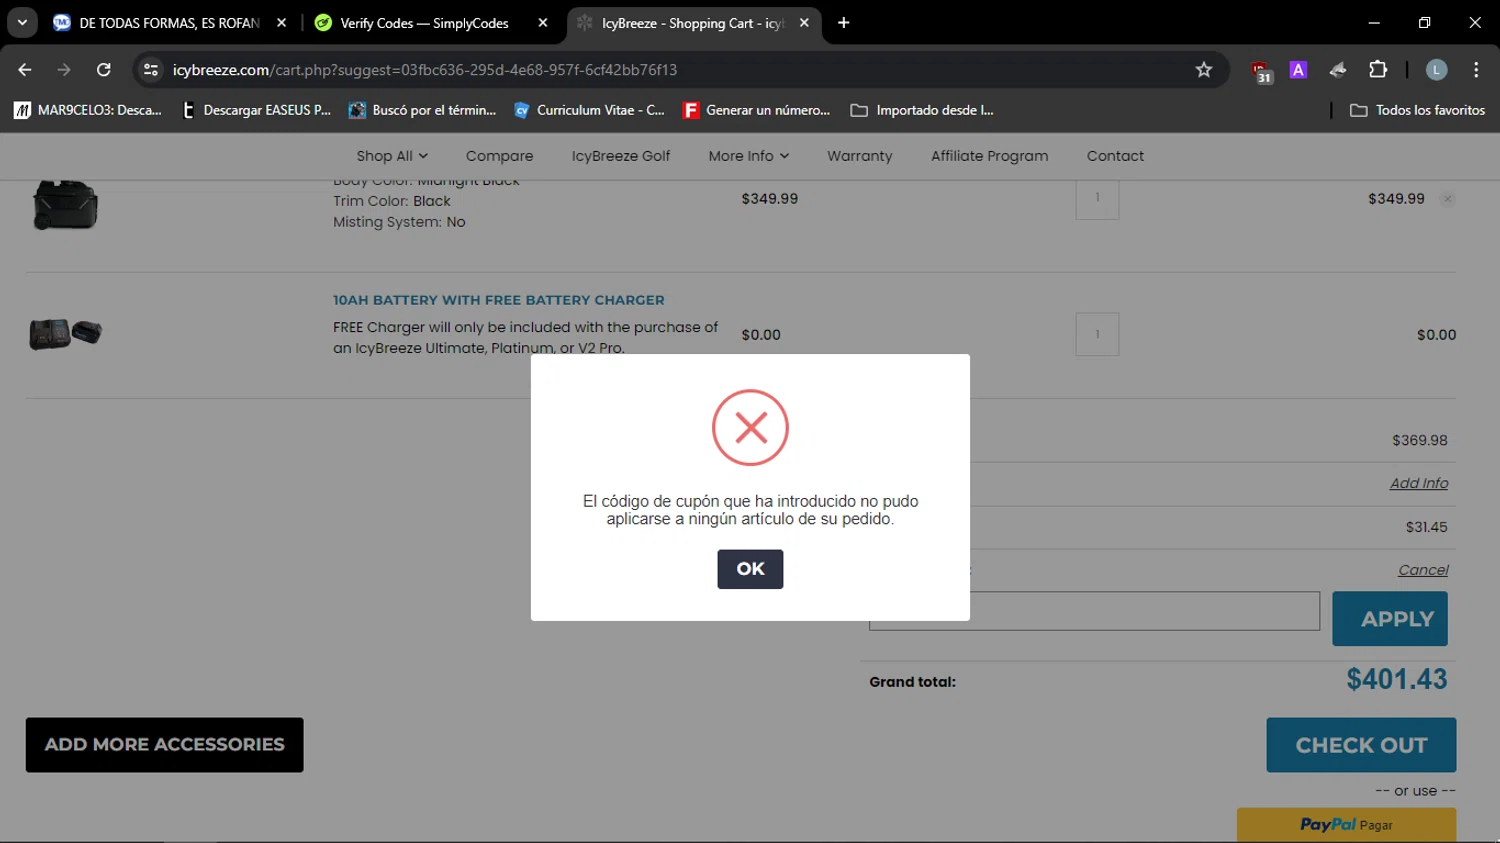Open the Importado desde bookmark folder
Screen dimensions: 1500x843
tap(922, 110)
